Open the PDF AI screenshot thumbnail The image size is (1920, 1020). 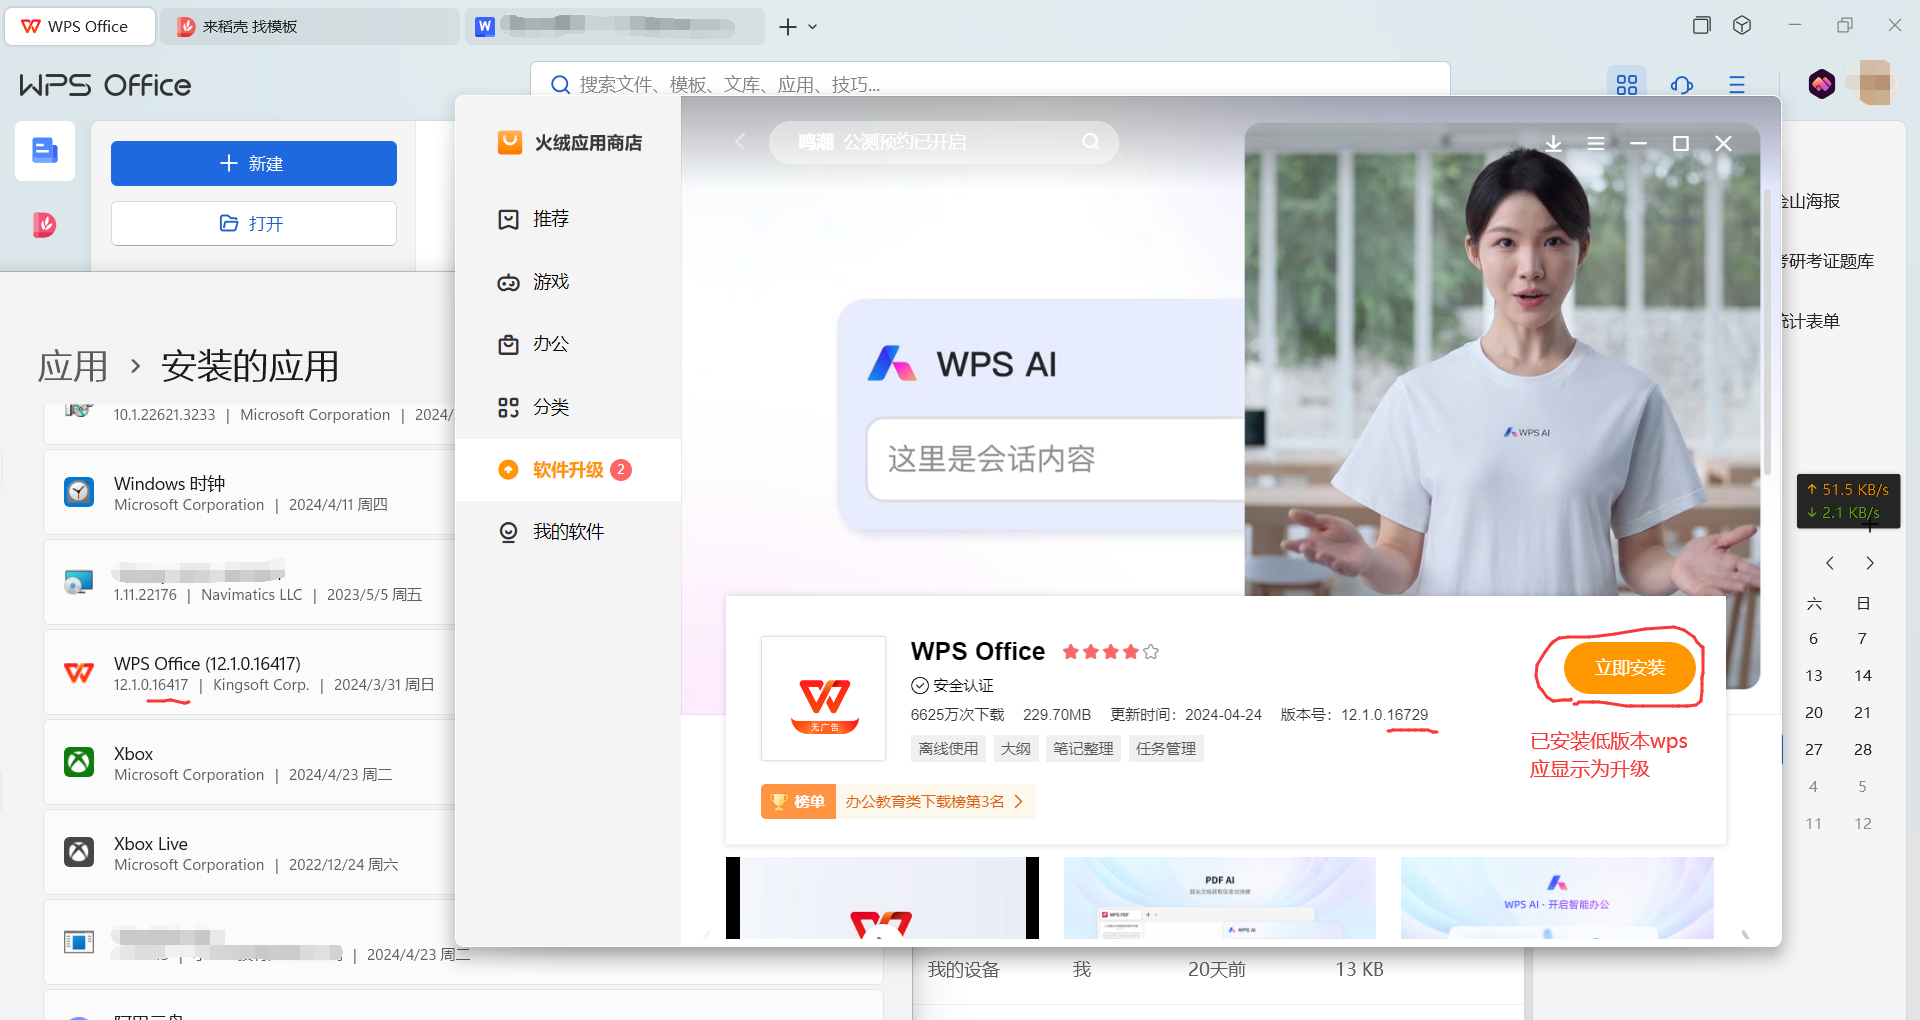coord(1220,898)
